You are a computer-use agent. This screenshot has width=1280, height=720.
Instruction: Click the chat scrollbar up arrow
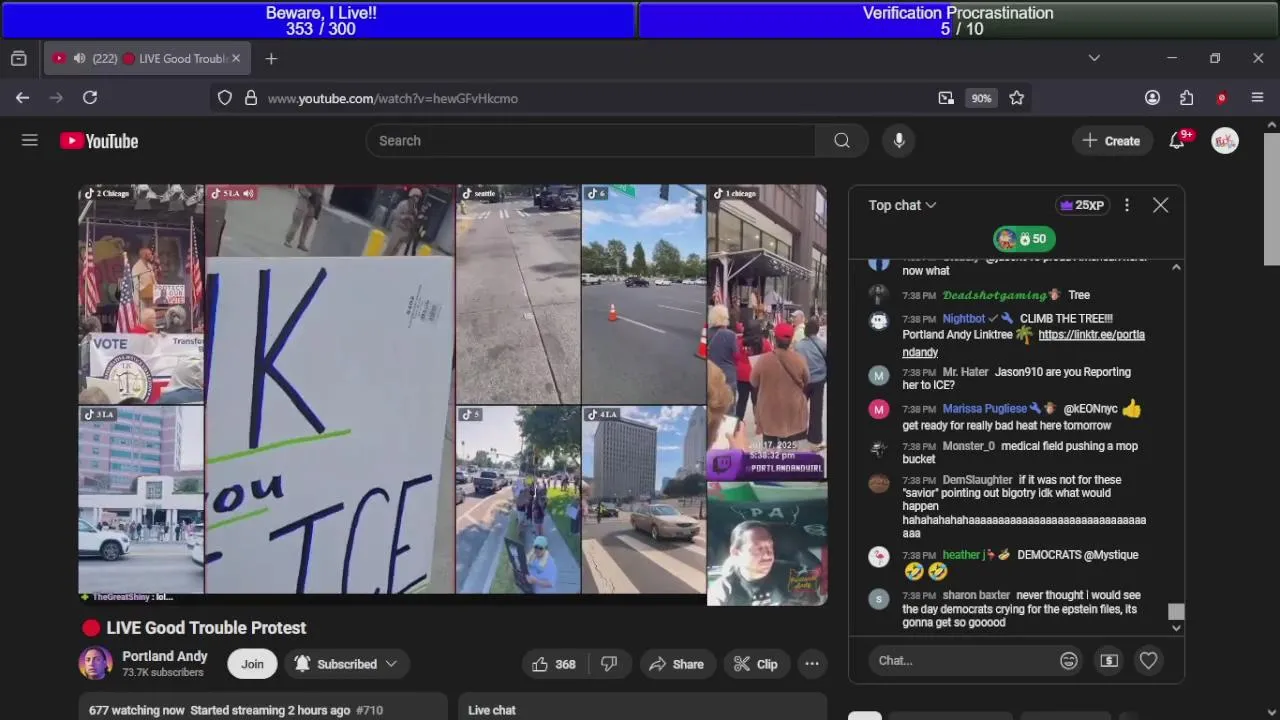pos(1176,267)
